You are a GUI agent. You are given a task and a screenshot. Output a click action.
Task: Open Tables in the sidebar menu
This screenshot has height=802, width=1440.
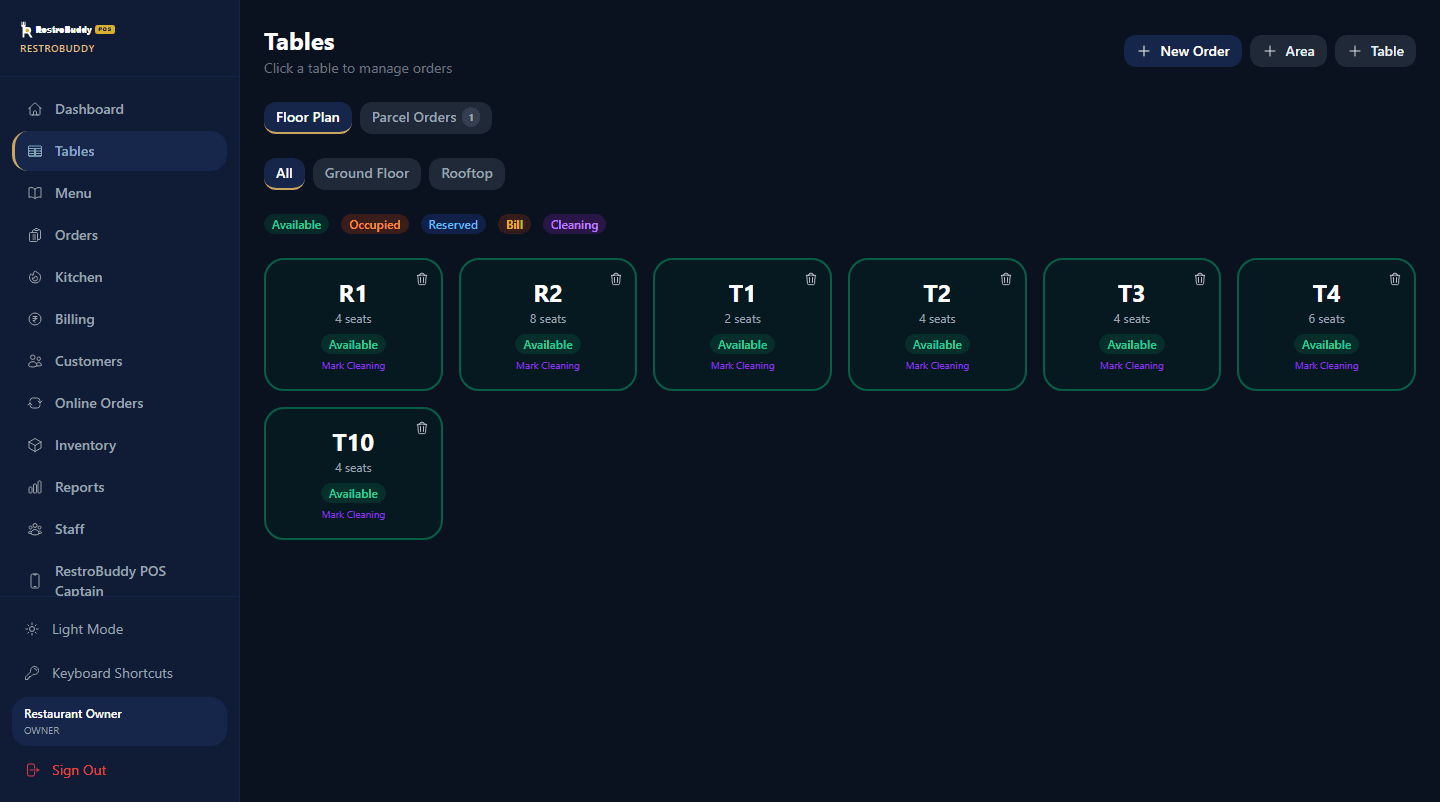click(x=119, y=151)
